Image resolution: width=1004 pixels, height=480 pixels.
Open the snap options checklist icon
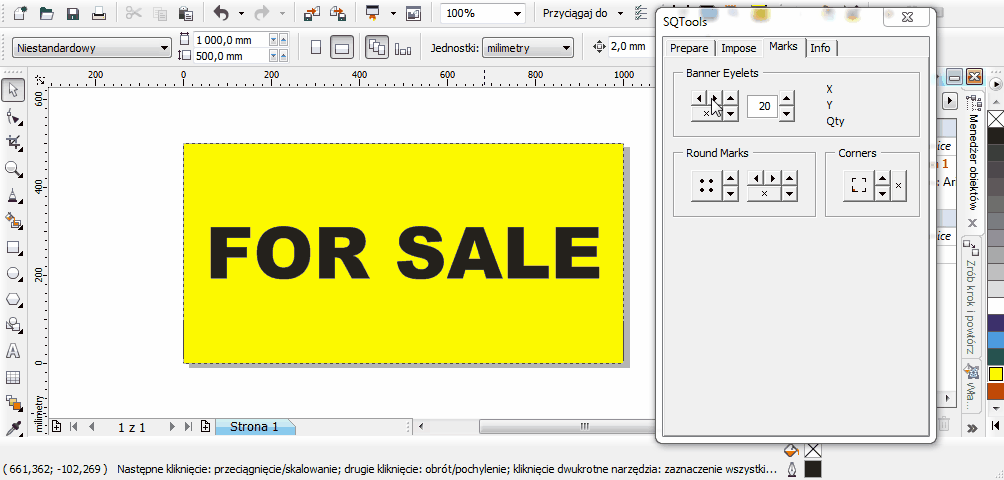click(x=640, y=13)
